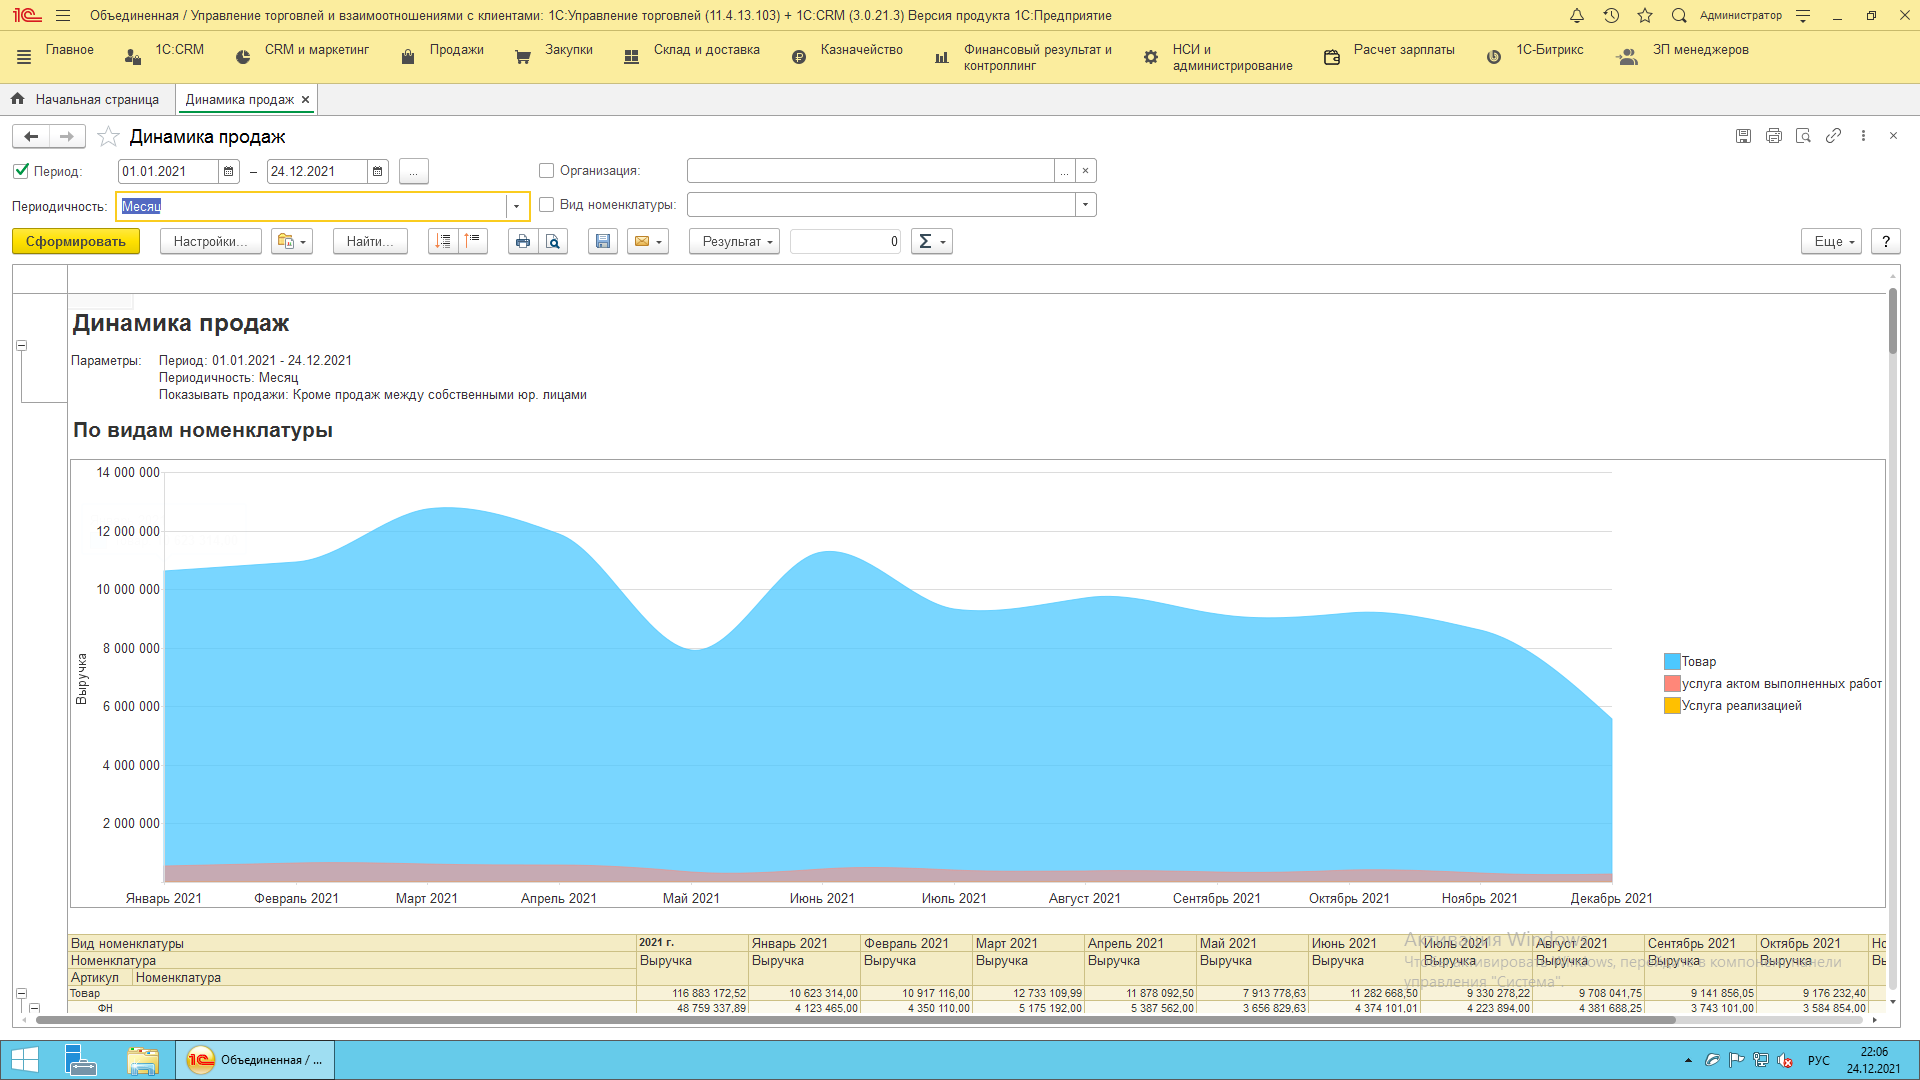This screenshot has width=1920, height=1080.
Task: Click the Сформировать button
Action: tap(76, 241)
